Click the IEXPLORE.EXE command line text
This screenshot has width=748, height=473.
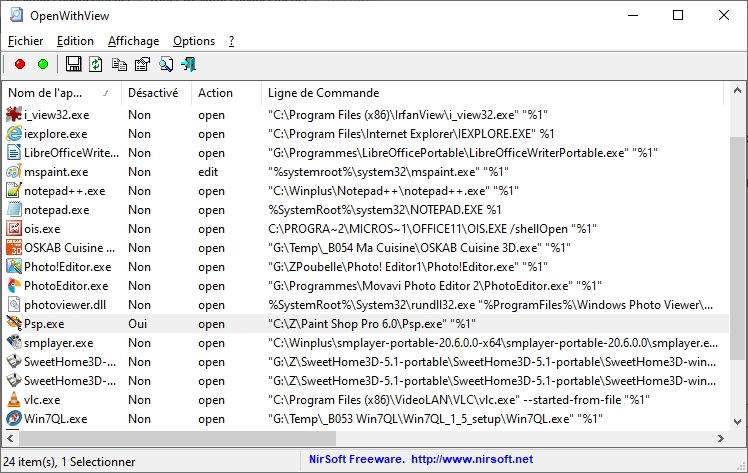[x=411, y=134]
